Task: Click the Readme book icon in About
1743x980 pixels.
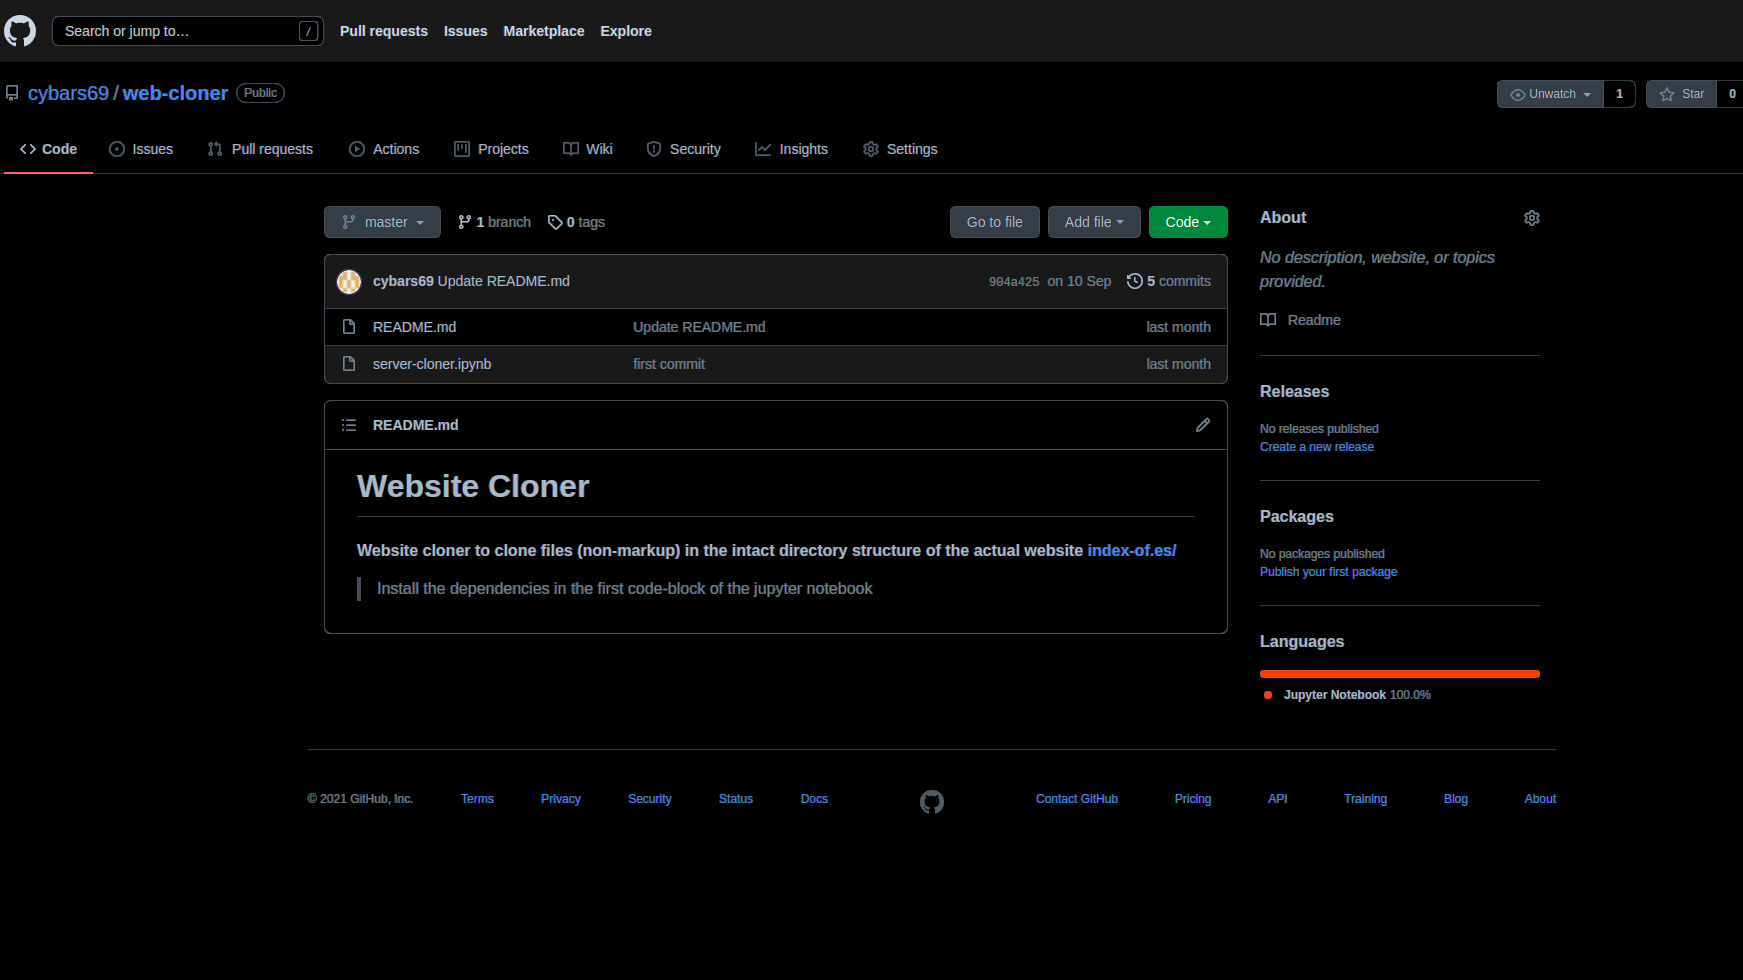Action: pyautogui.click(x=1268, y=320)
